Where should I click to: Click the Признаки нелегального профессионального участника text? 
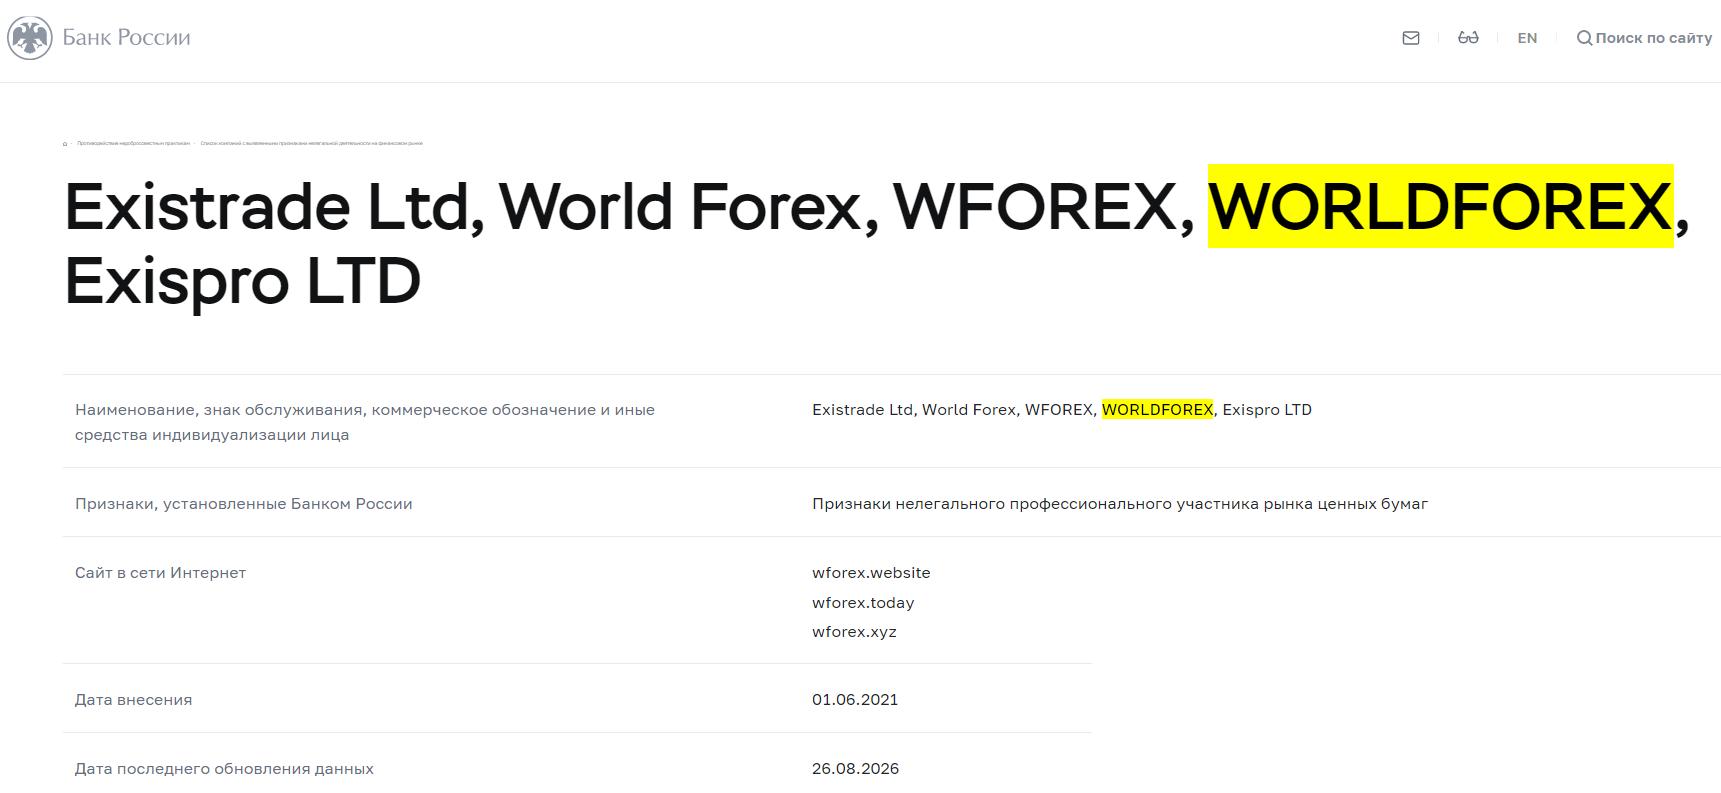(x=1120, y=504)
